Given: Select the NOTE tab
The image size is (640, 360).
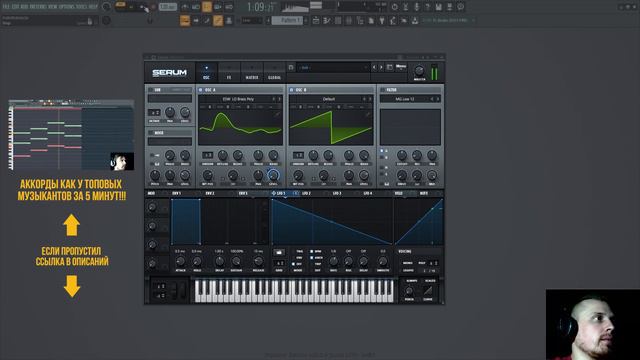Looking at the screenshot, I should [424, 193].
